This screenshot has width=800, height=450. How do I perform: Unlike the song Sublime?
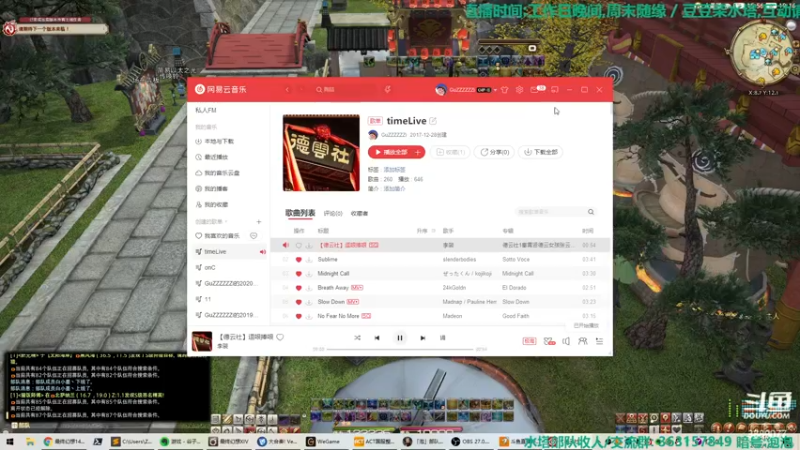[299, 260]
